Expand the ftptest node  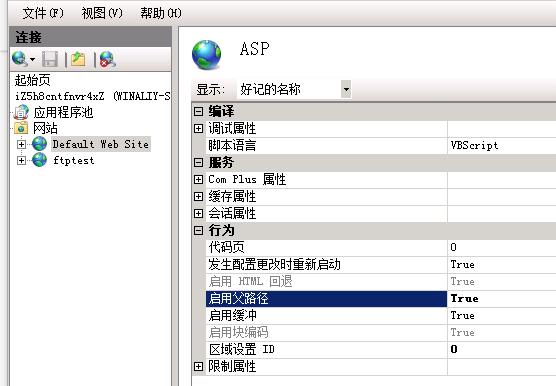(x=21, y=161)
